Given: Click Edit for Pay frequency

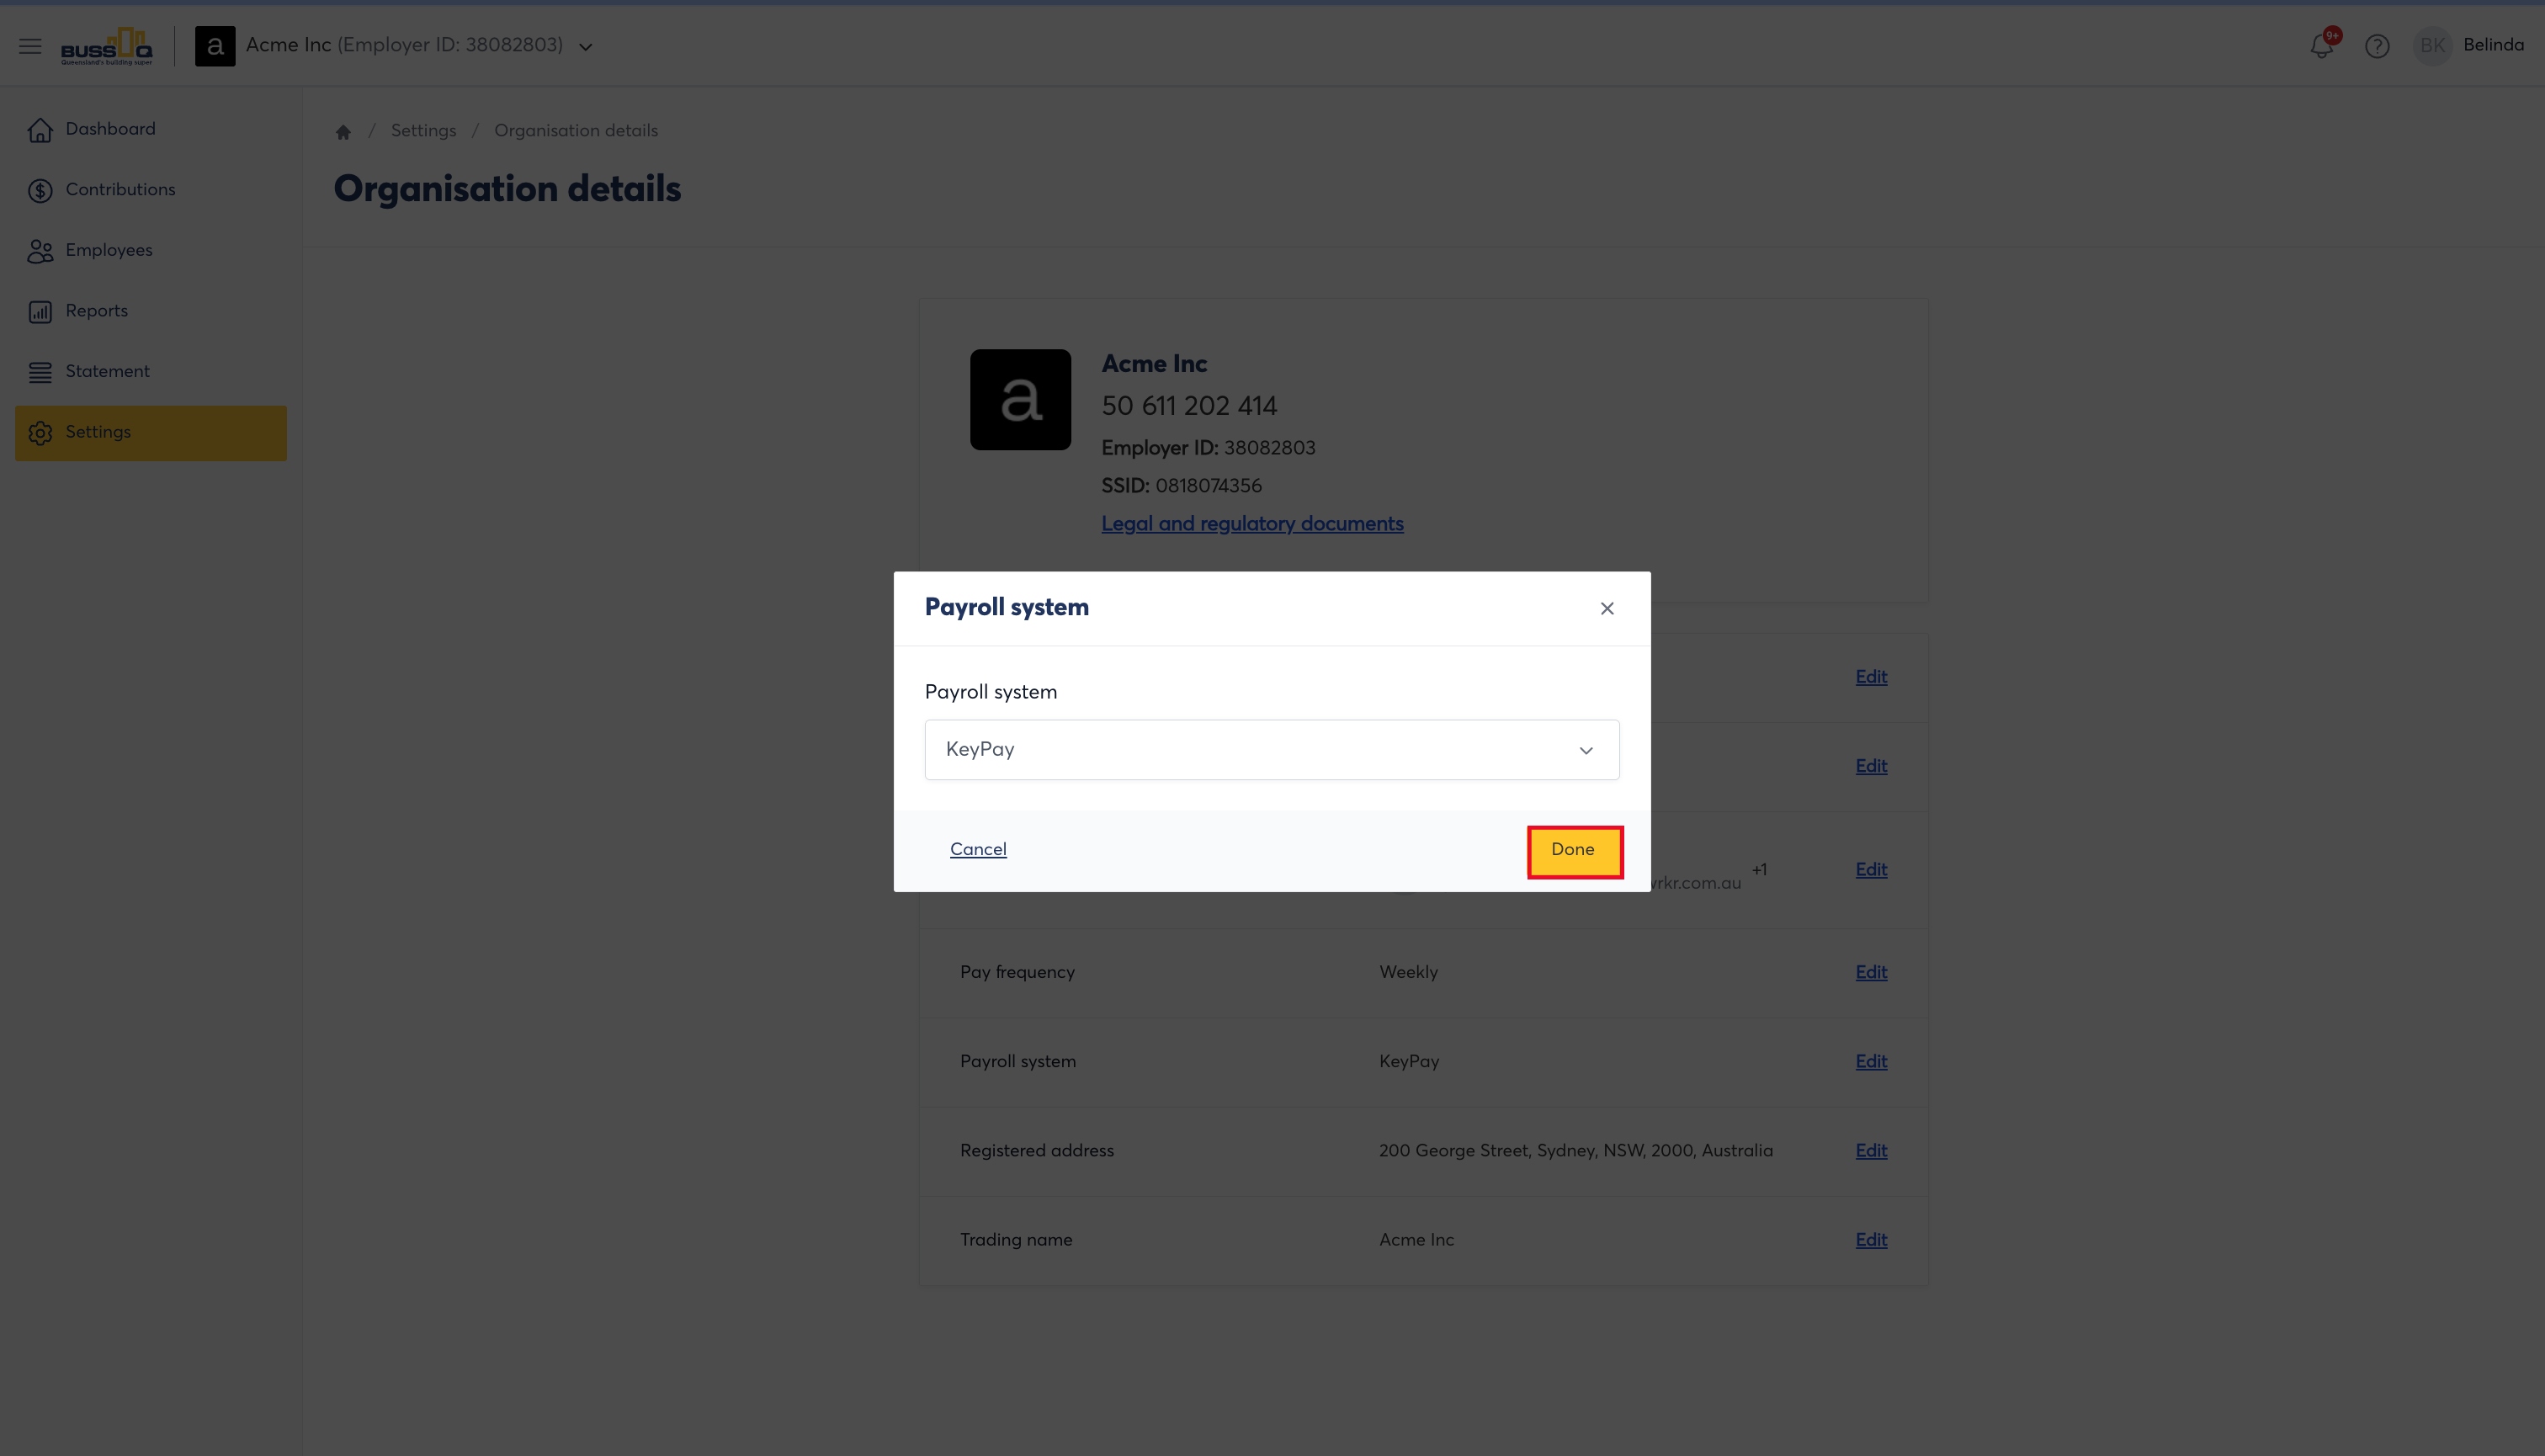Looking at the screenshot, I should tap(1871, 973).
